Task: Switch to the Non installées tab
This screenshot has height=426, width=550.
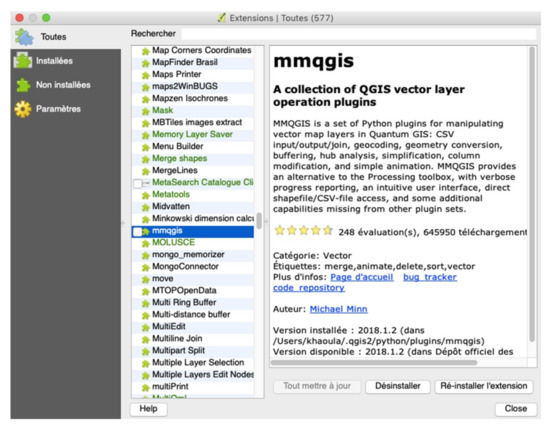Action: pyautogui.click(x=66, y=85)
